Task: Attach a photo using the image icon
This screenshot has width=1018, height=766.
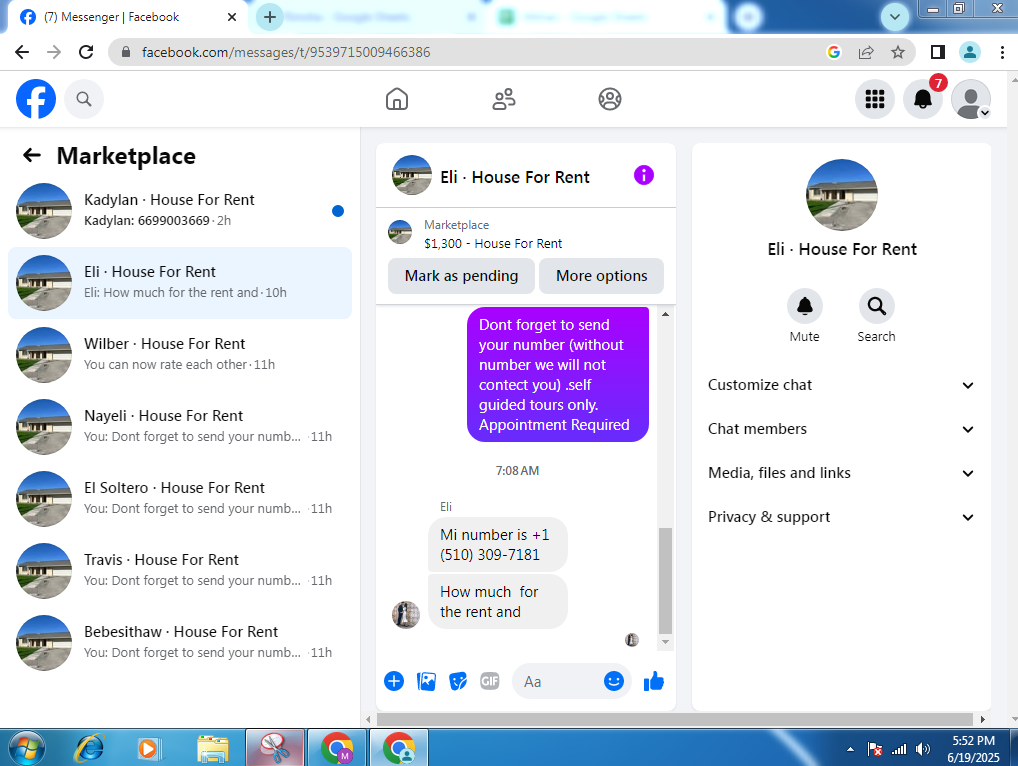Action: 426,681
